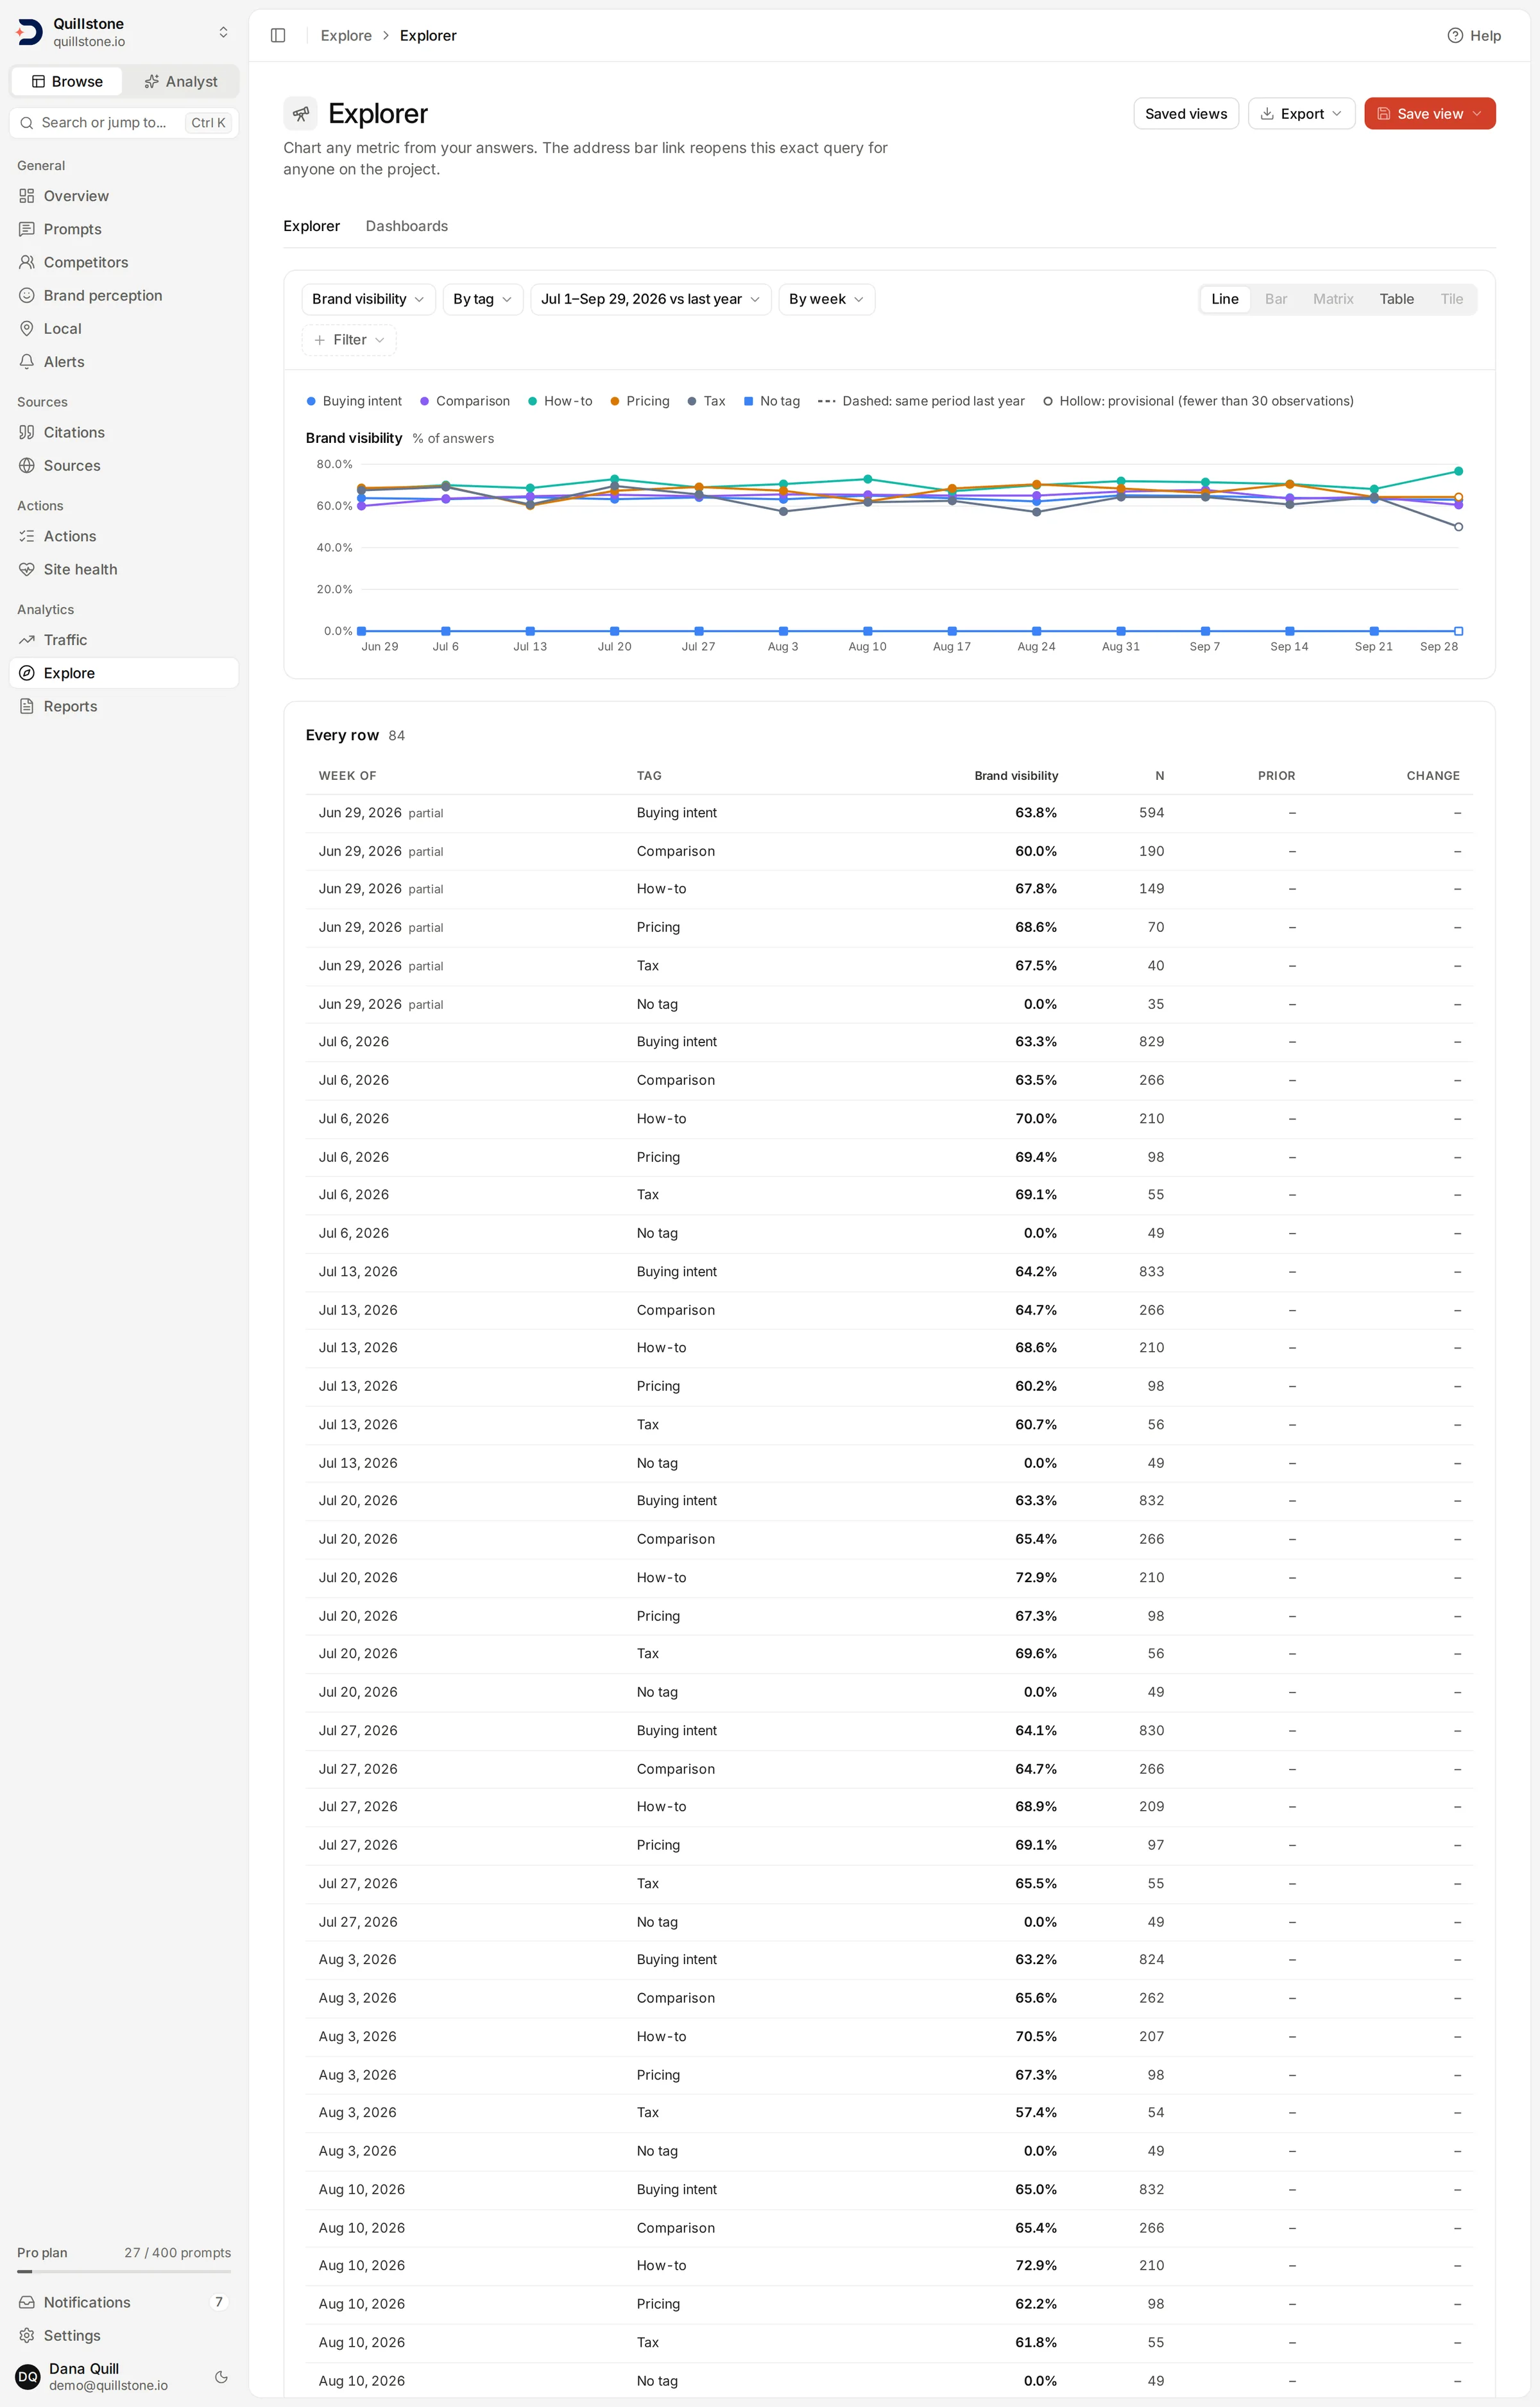The image size is (1540, 2407).
Task: Click the red Save view button
Action: [1429, 114]
